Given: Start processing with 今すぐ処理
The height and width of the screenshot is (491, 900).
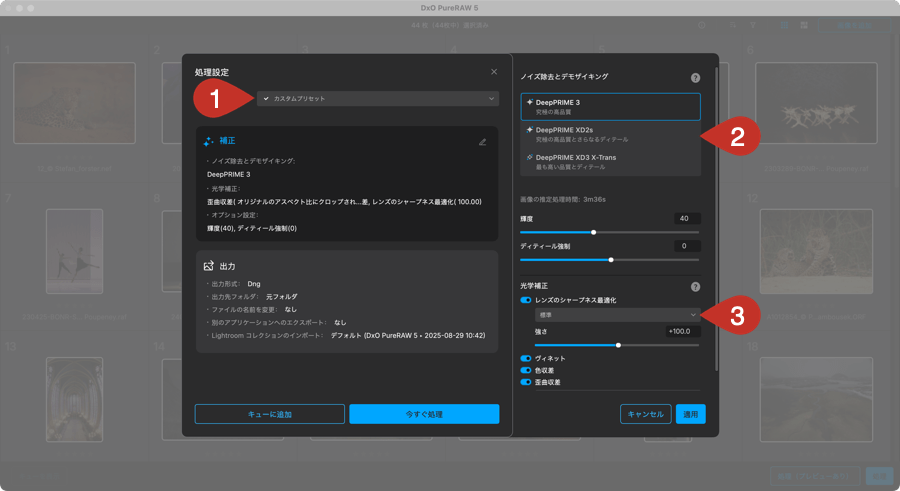Looking at the screenshot, I should pos(424,414).
